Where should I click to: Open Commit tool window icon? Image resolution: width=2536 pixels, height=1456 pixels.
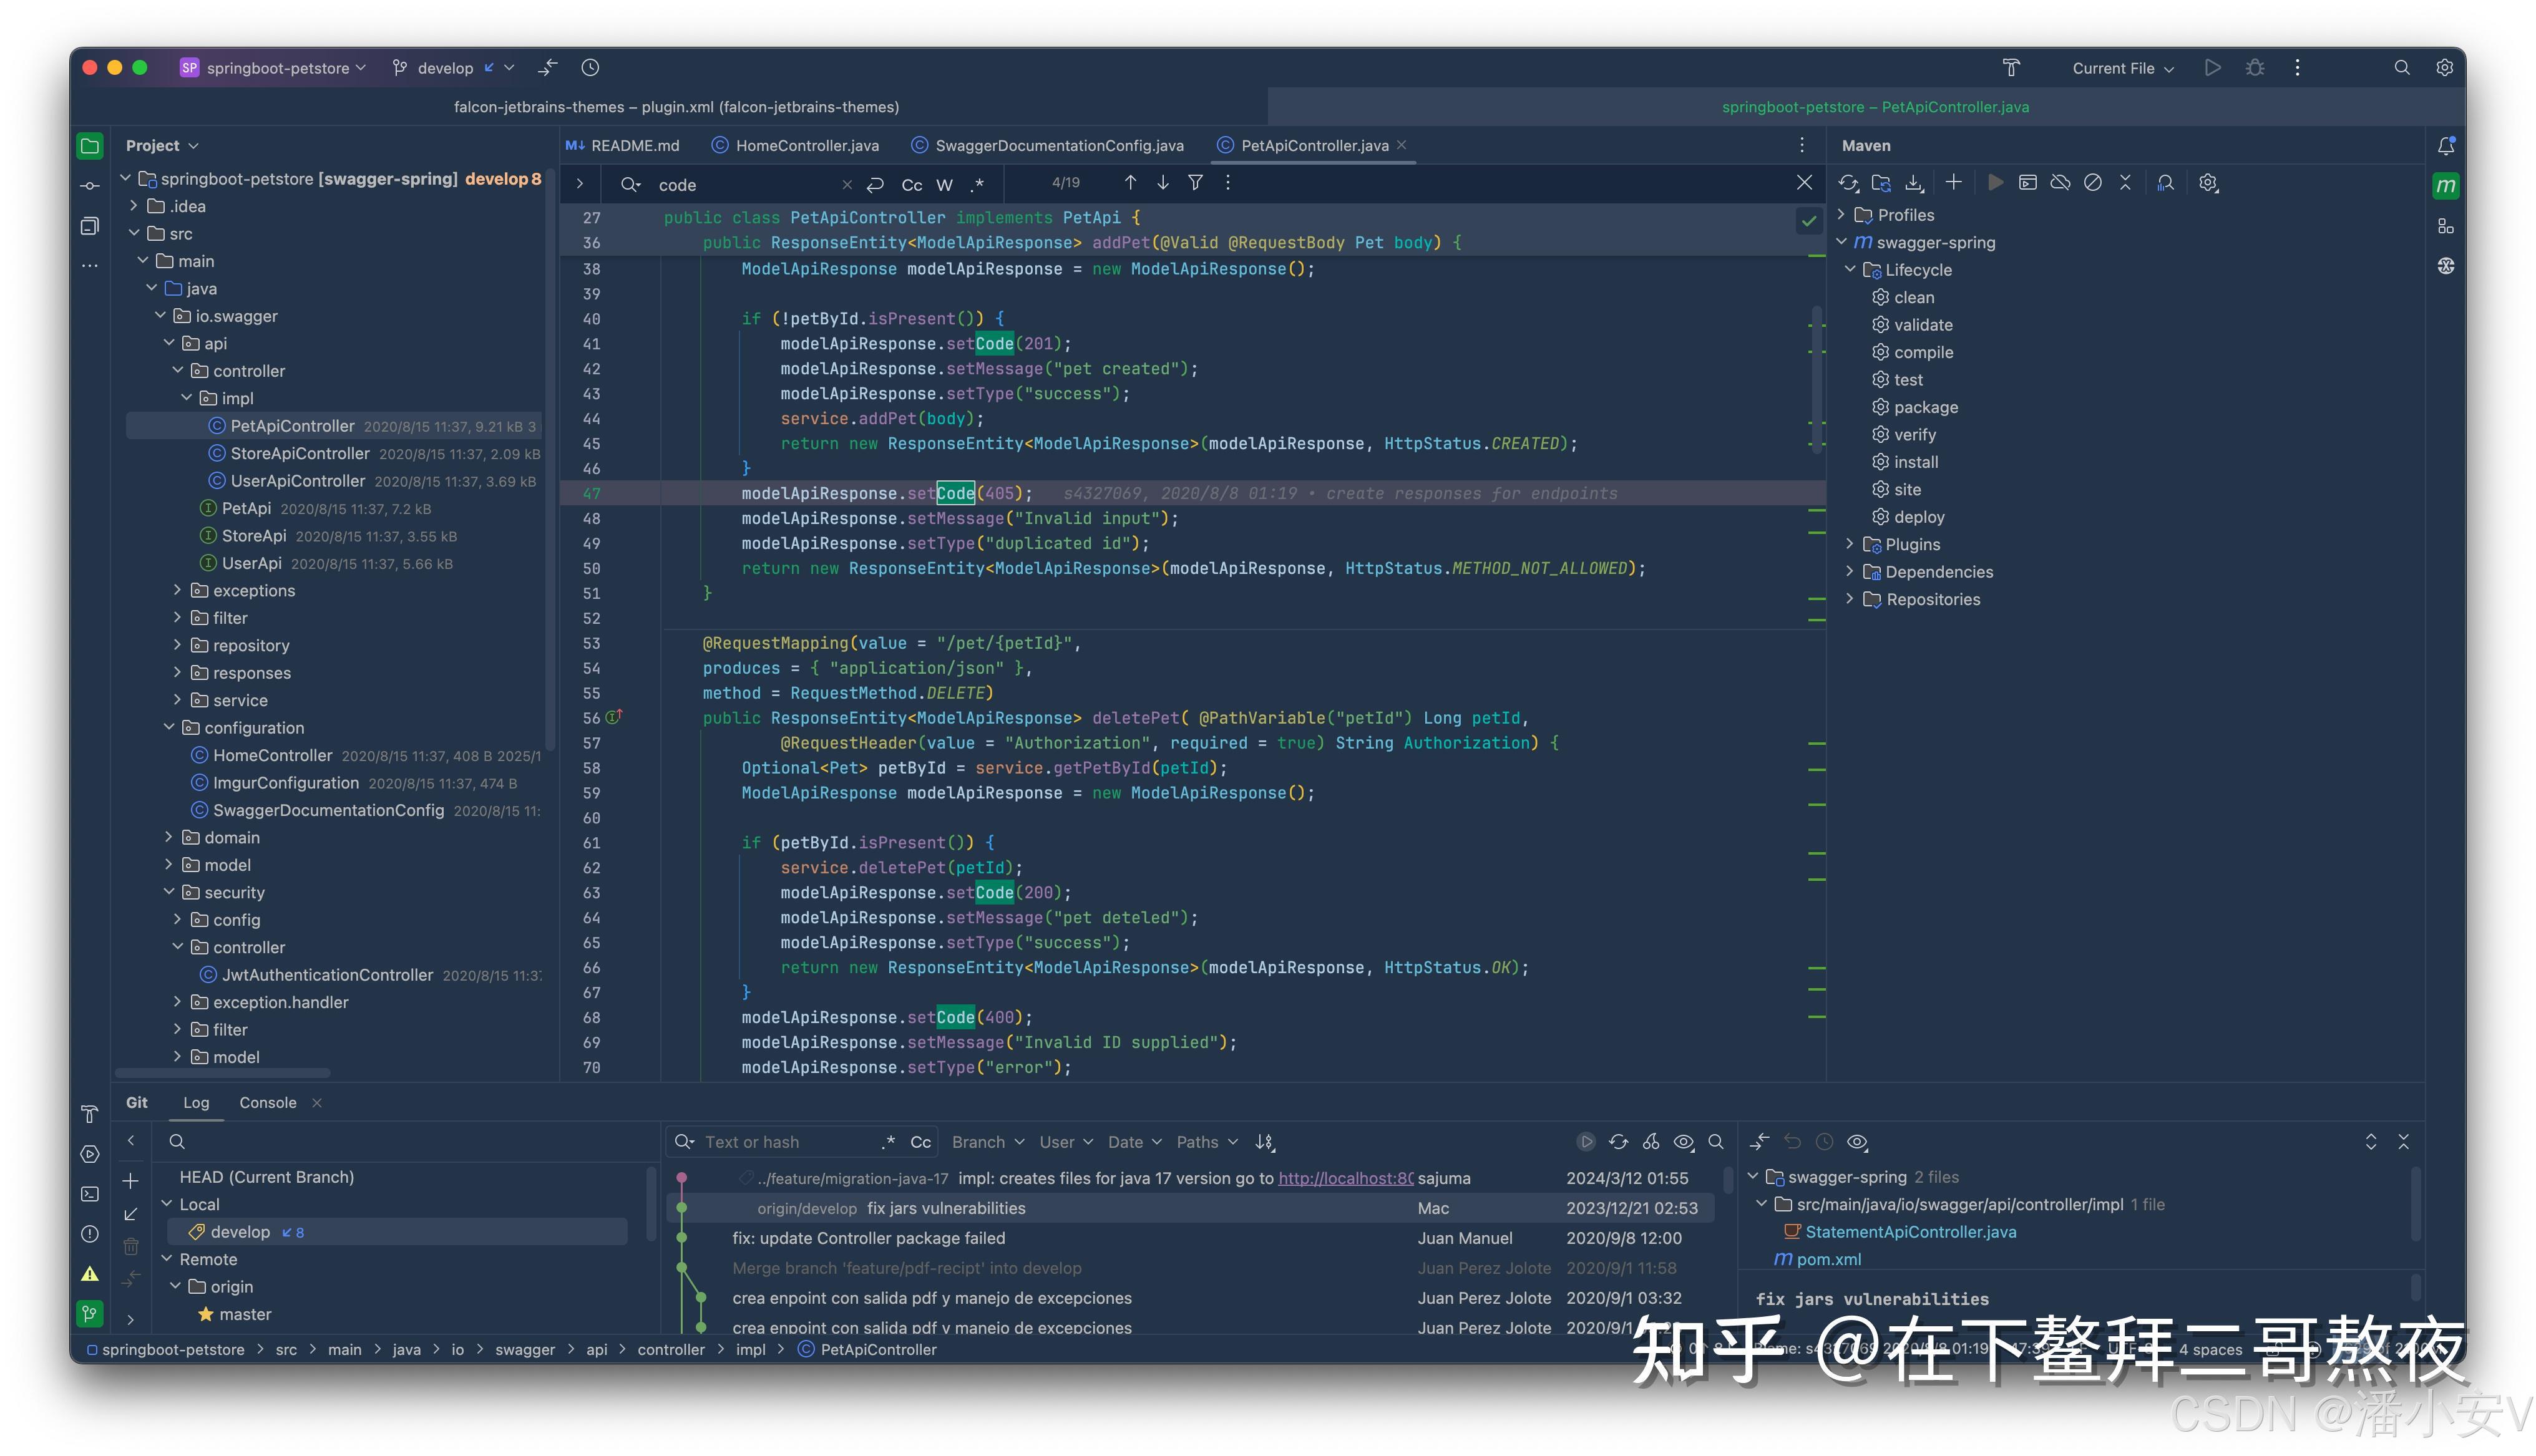click(90, 186)
